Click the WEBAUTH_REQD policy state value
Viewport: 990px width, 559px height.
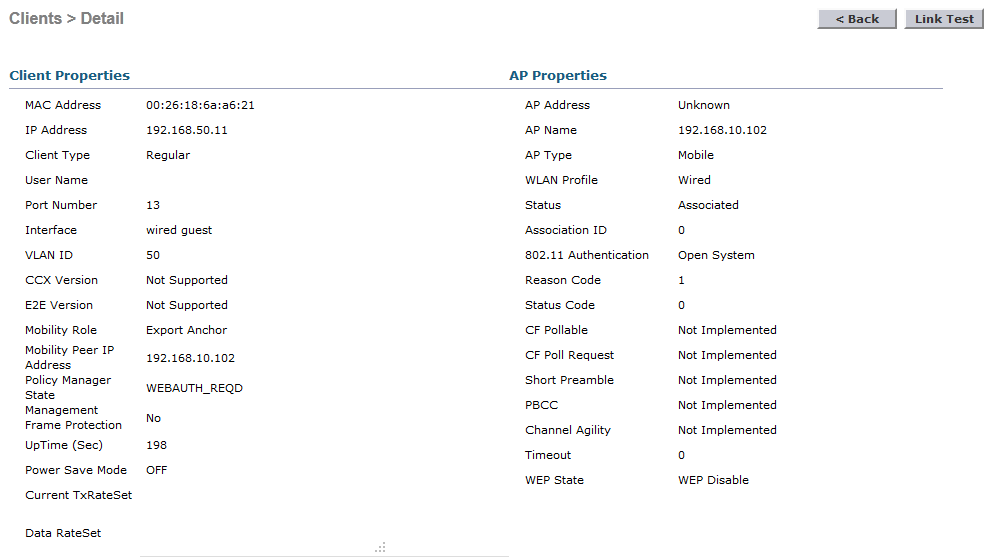pos(194,388)
